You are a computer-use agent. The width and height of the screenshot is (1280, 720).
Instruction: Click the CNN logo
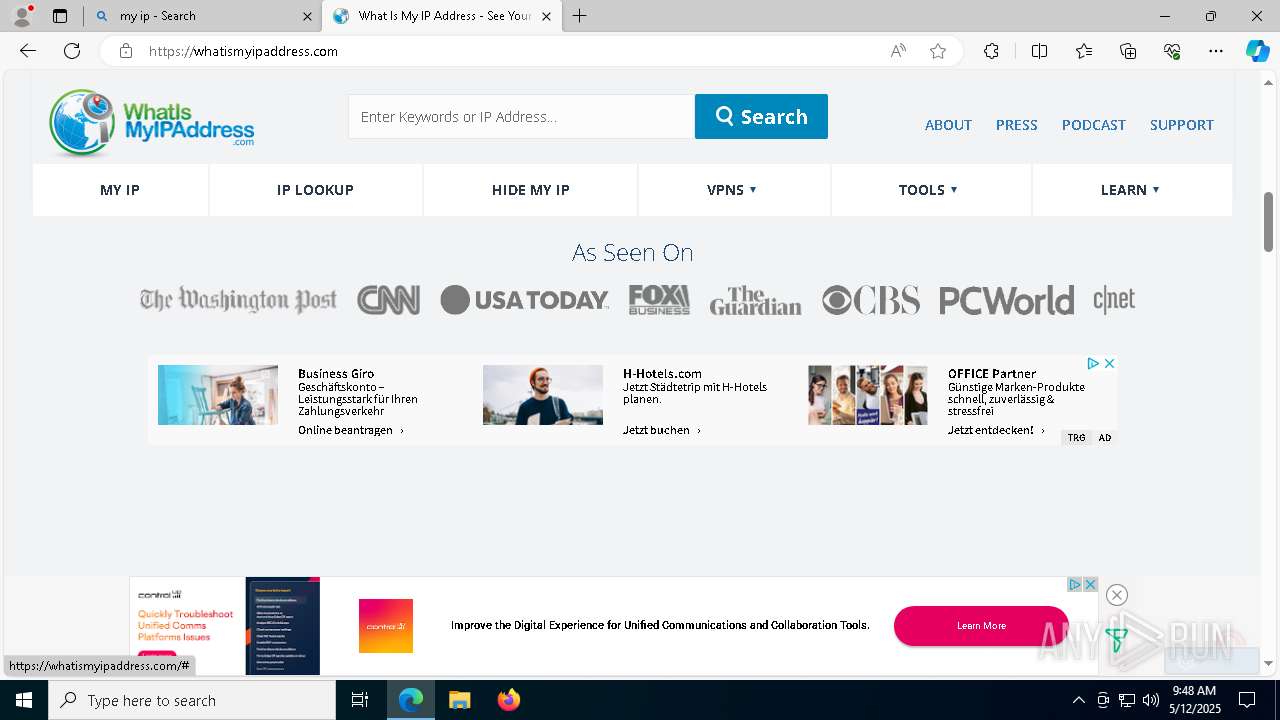coord(388,300)
